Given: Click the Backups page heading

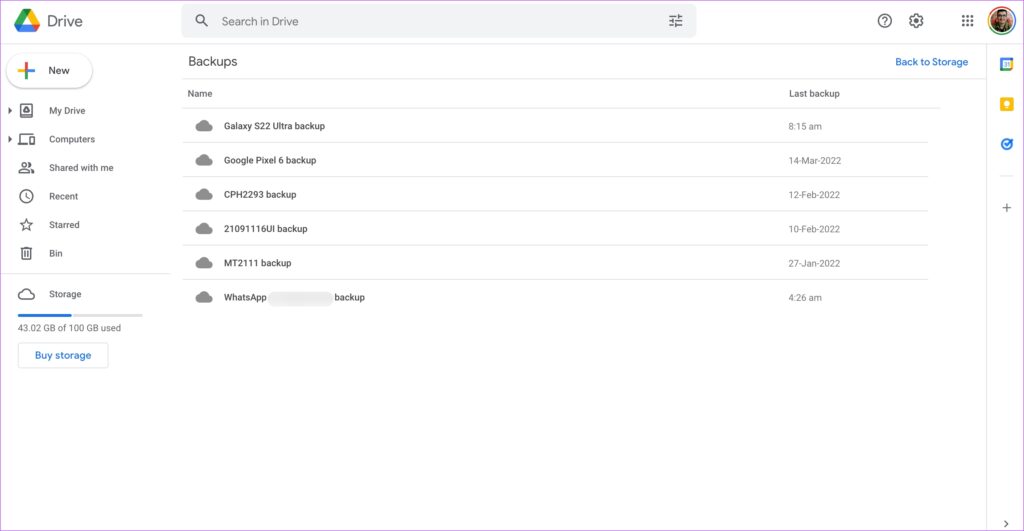Looking at the screenshot, I should pyautogui.click(x=213, y=61).
